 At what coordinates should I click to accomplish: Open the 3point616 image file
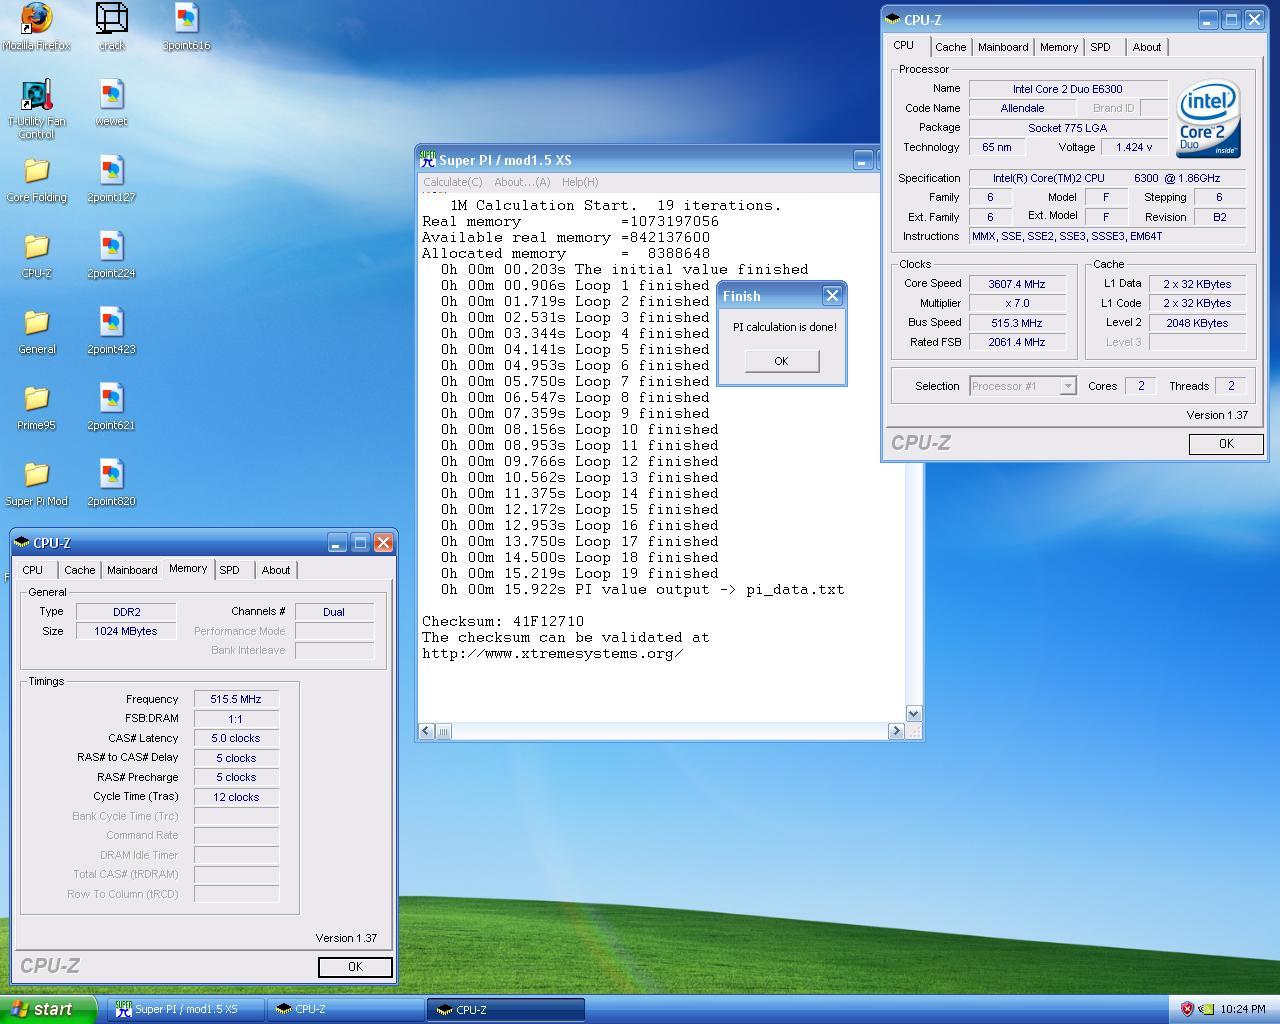click(x=186, y=27)
